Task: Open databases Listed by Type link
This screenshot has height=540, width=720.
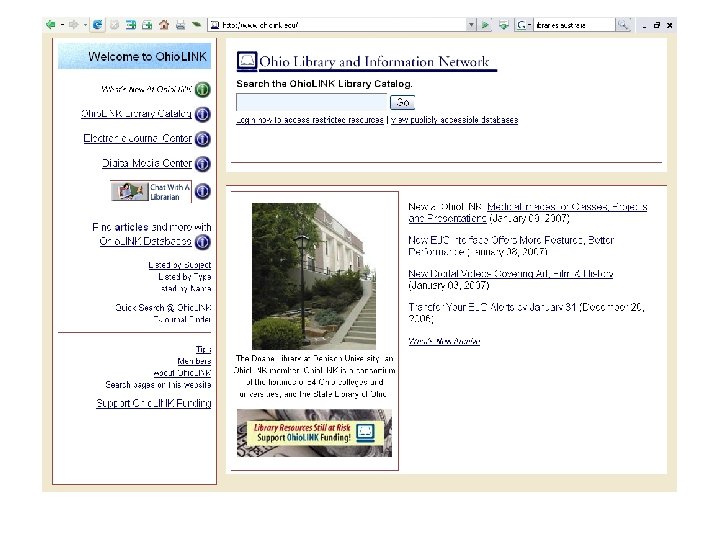Action: (185, 277)
